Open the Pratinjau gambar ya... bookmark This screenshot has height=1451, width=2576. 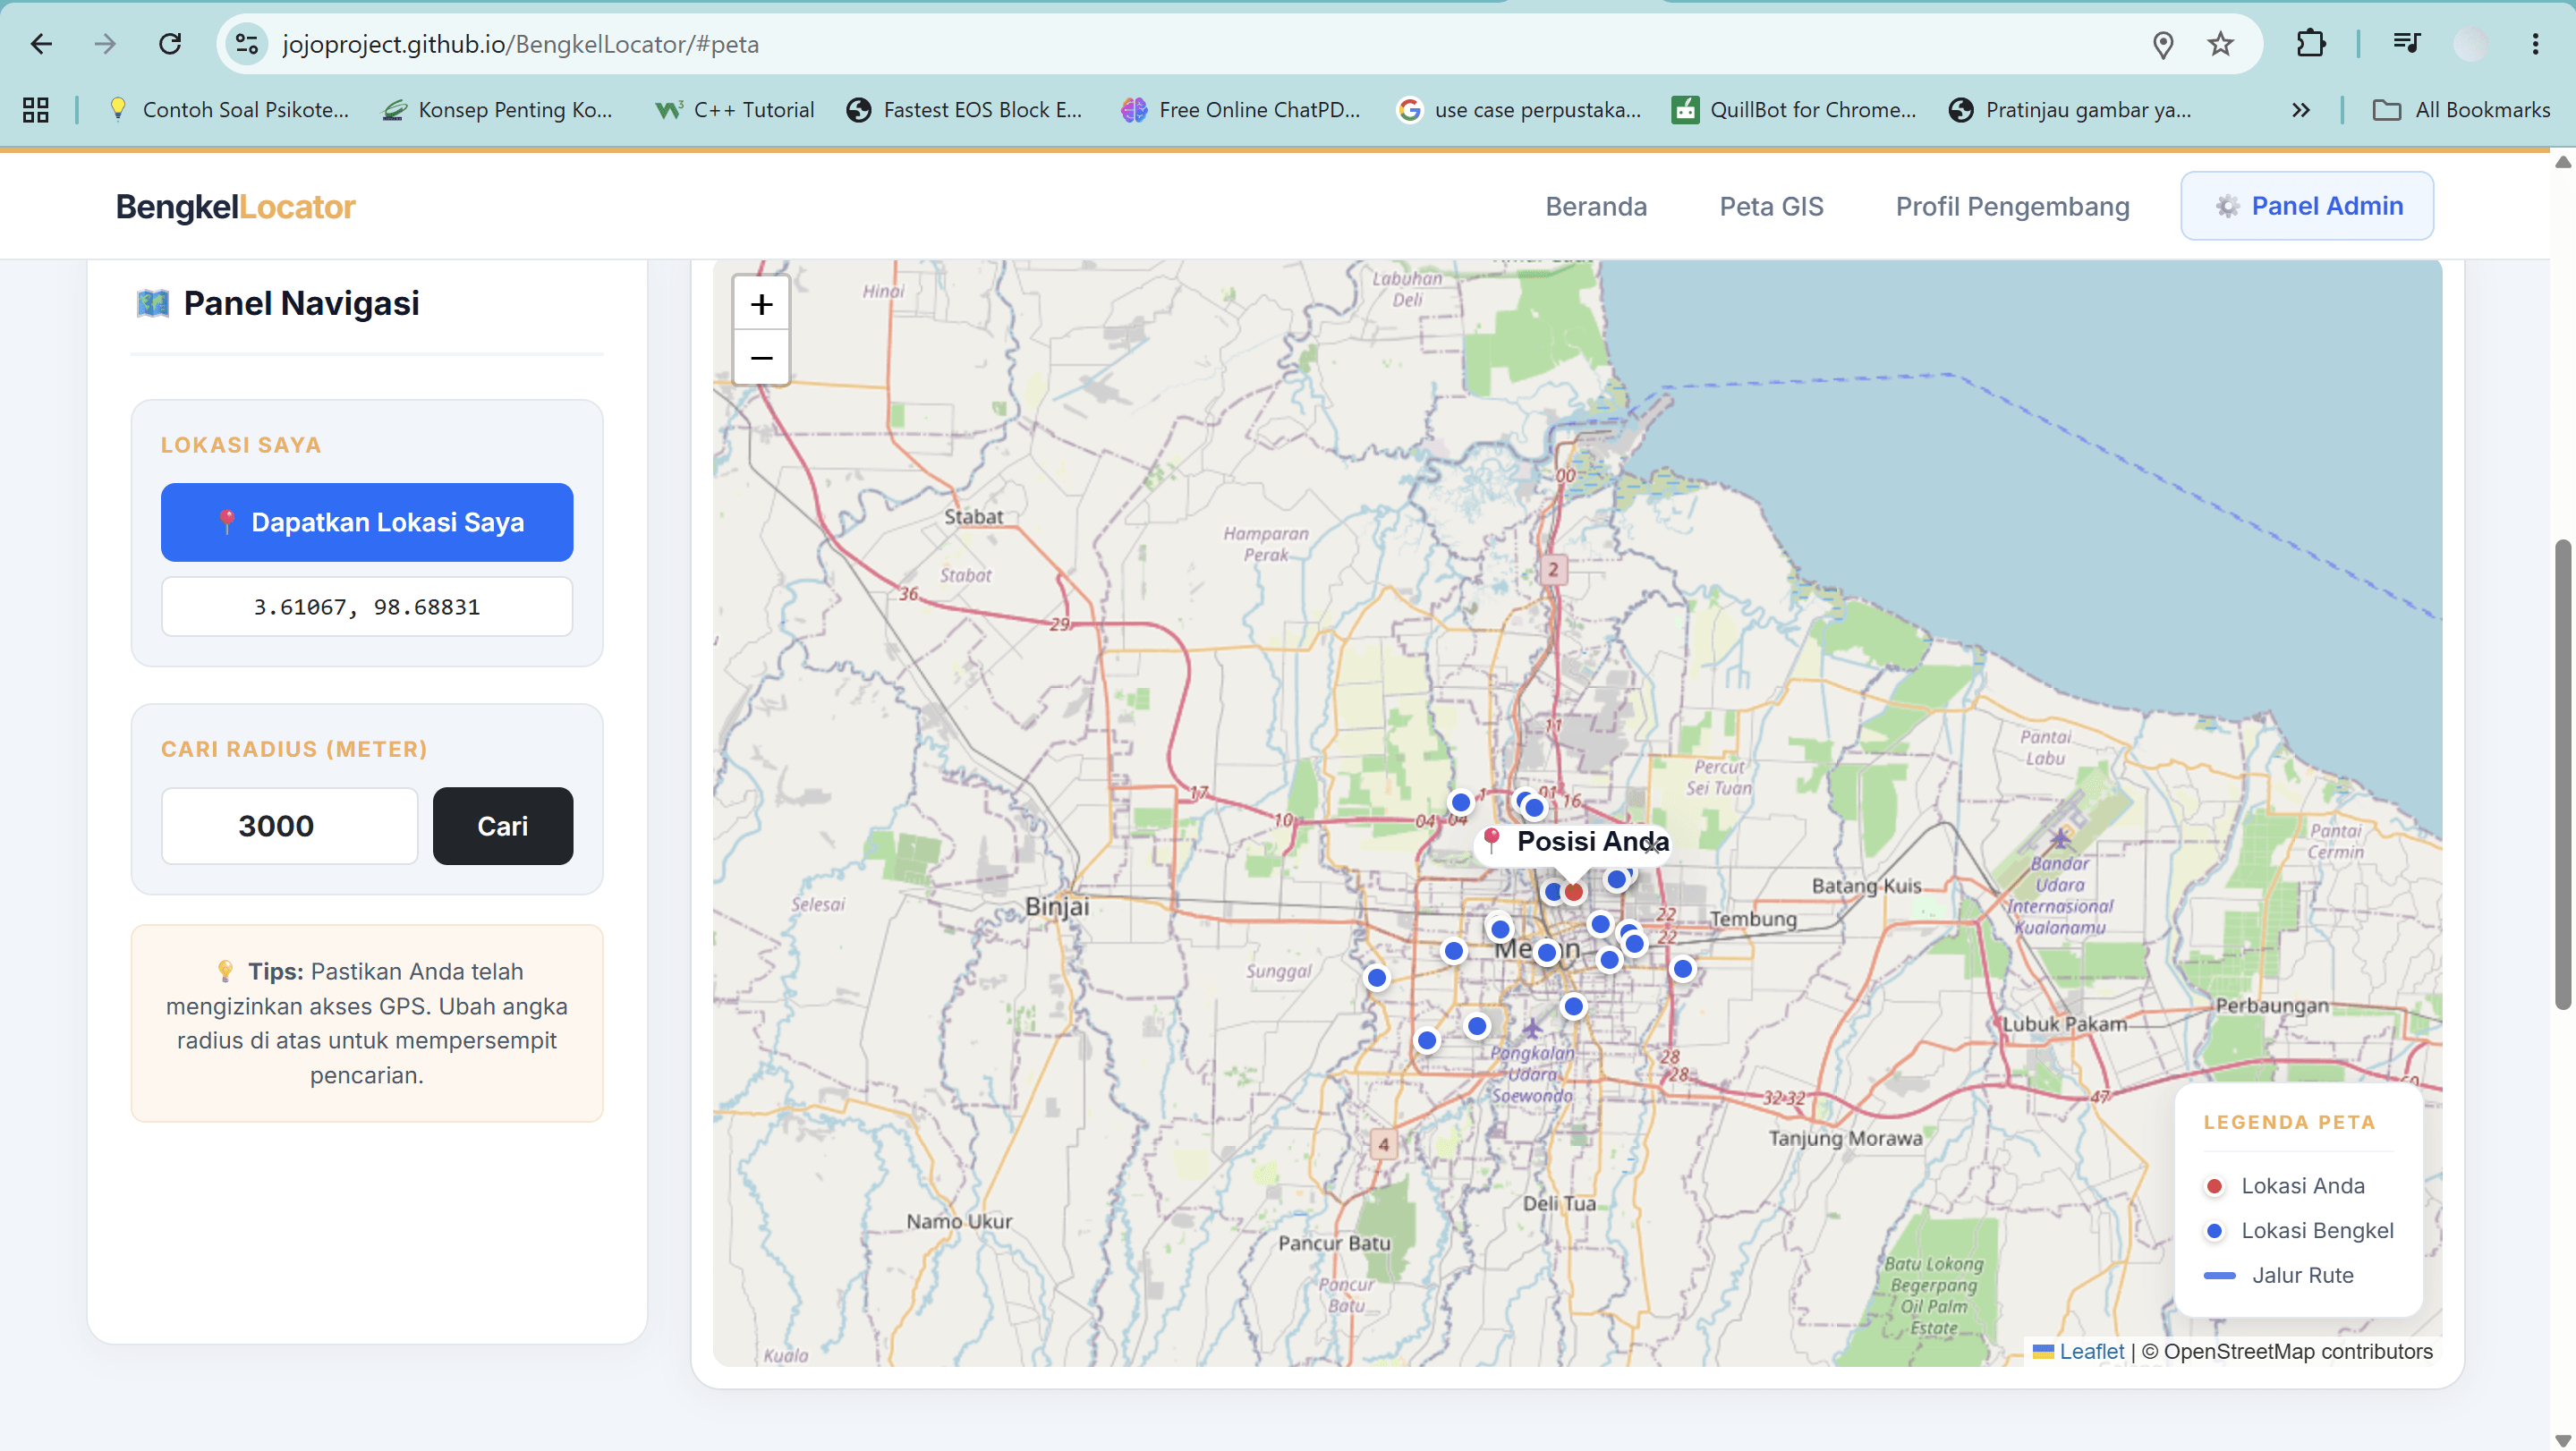click(2070, 110)
